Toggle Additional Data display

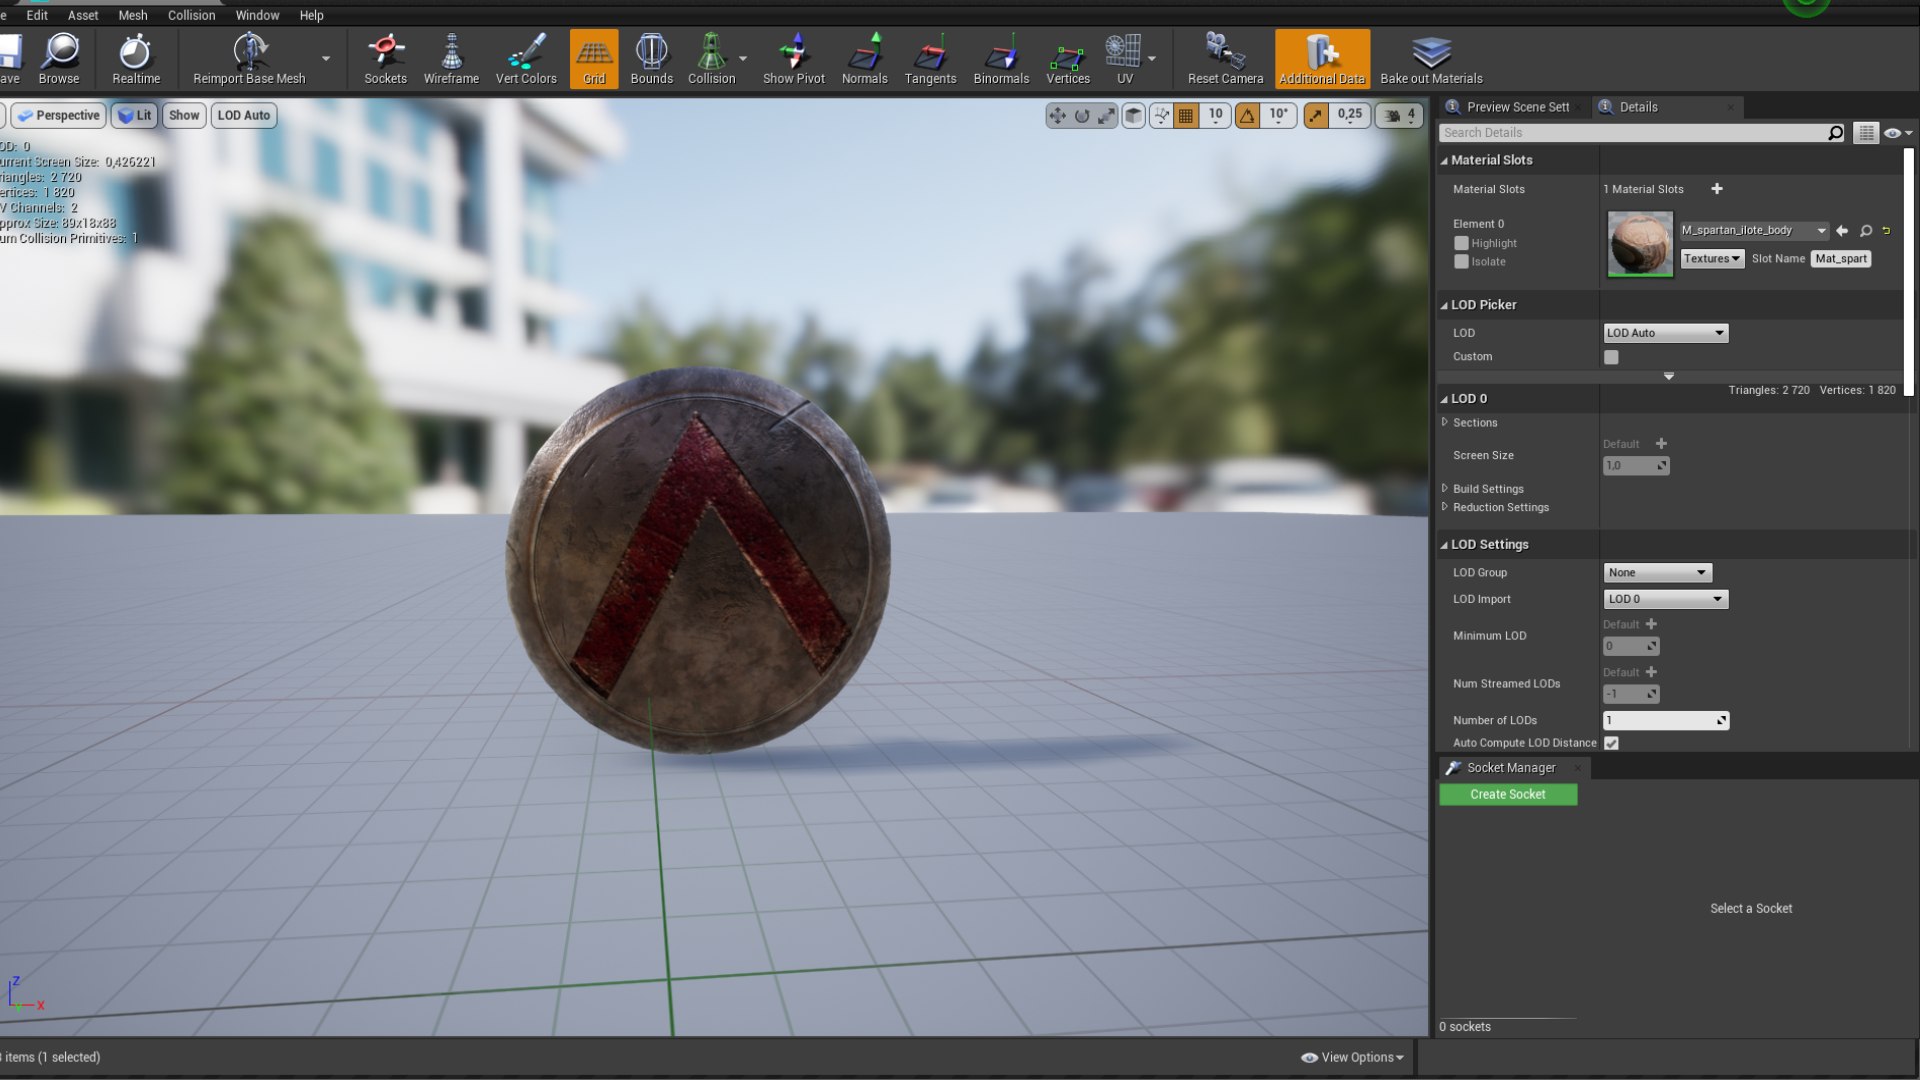pyautogui.click(x=1322, y=58)
